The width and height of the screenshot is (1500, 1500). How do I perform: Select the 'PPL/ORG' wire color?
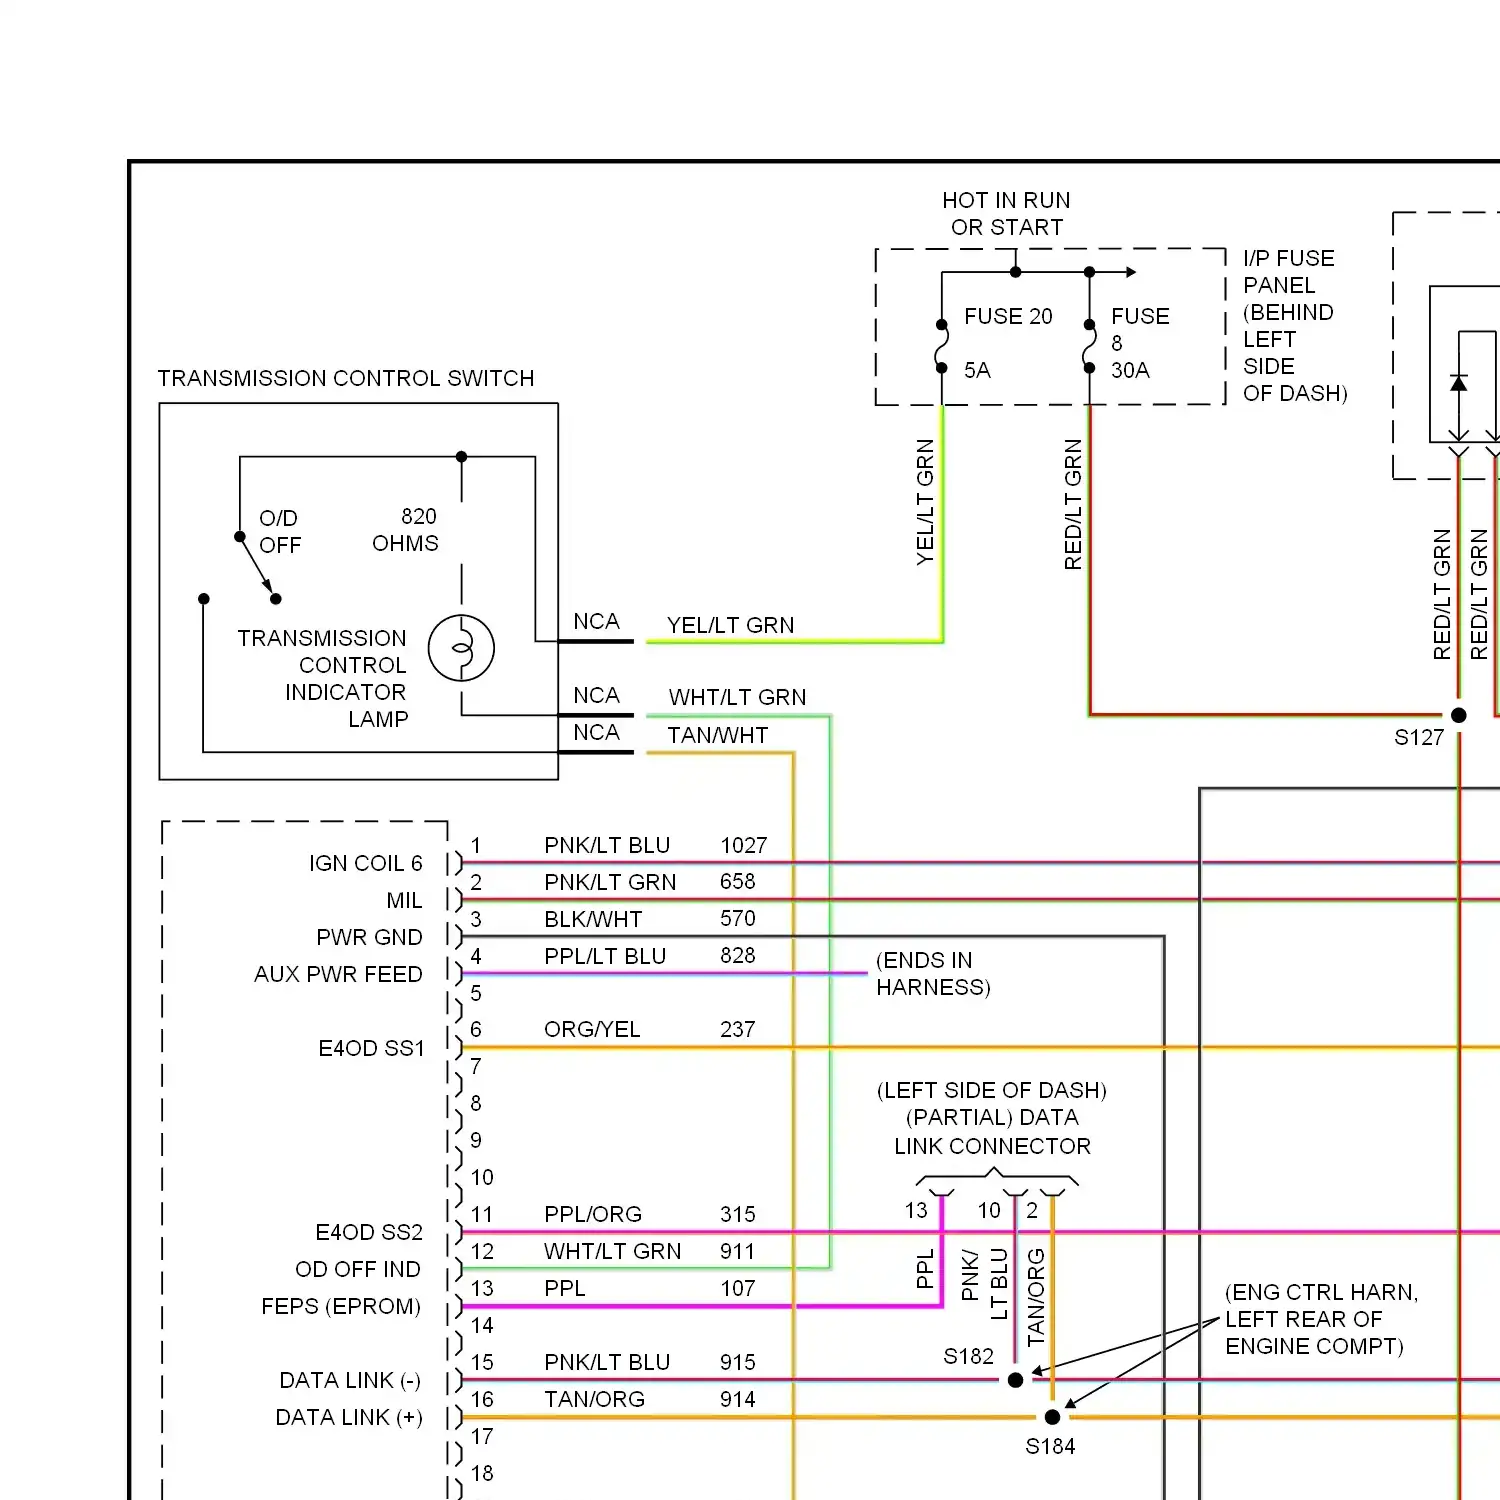[593, 1214]
